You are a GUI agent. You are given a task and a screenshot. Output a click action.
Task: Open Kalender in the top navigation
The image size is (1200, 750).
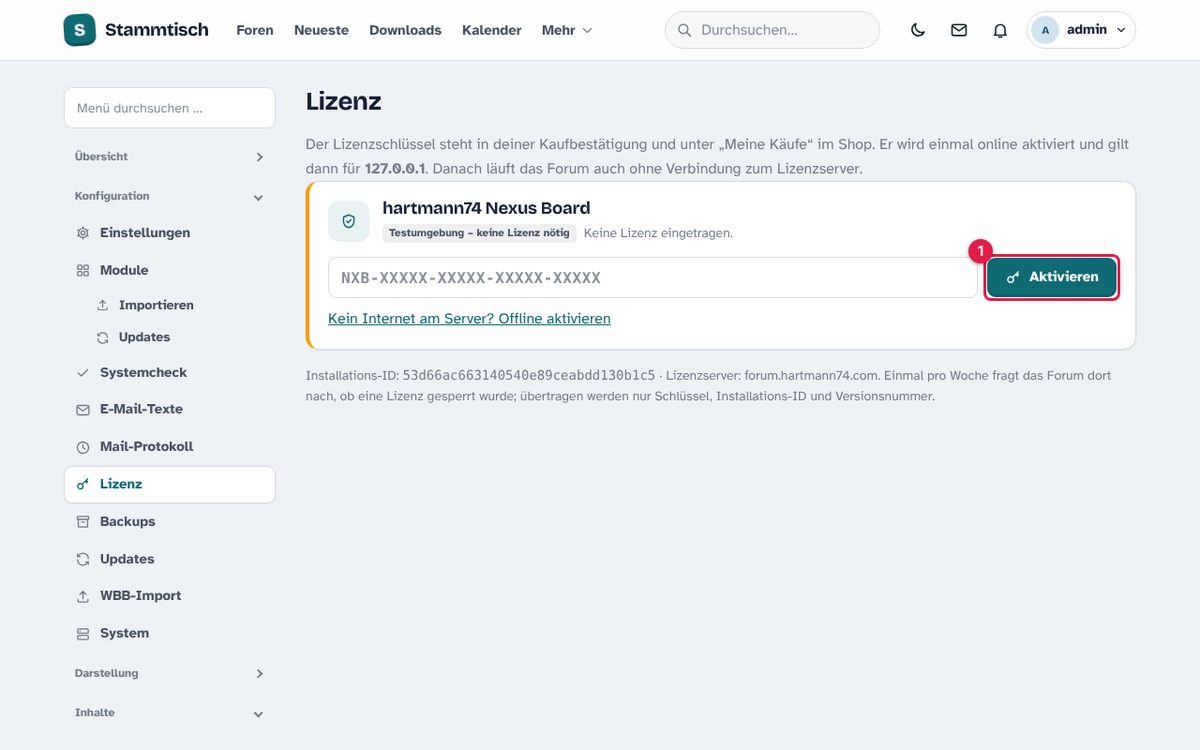pyautogui.click(x=492, y=30)
